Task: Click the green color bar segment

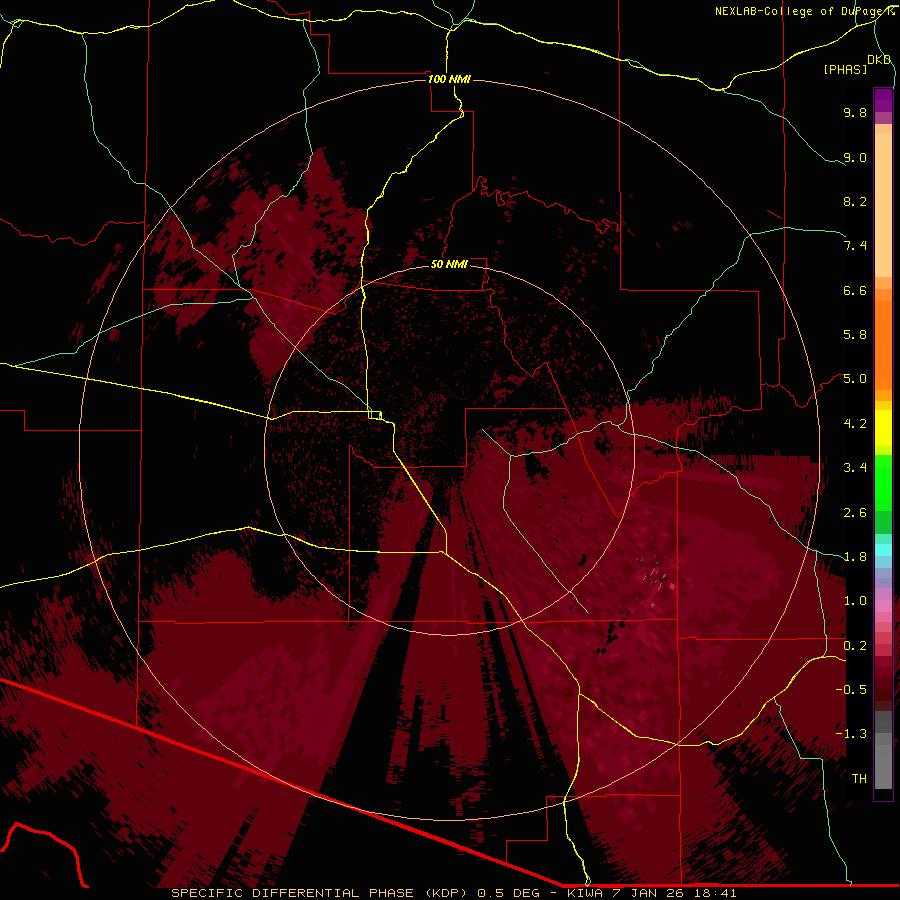Action: click(x=883, y=484)
